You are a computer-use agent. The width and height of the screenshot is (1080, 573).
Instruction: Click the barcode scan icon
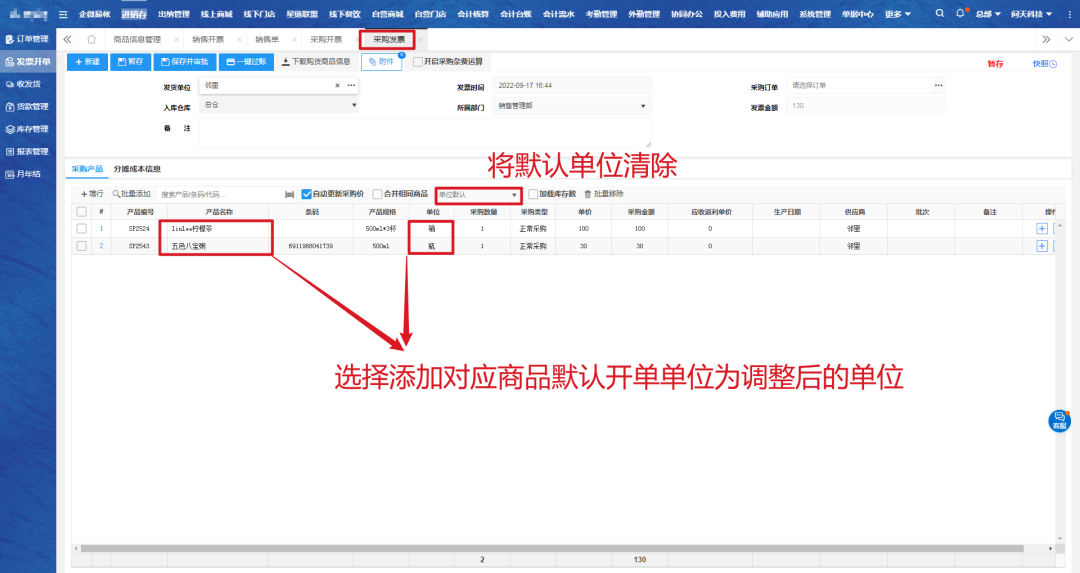point(290,194)
